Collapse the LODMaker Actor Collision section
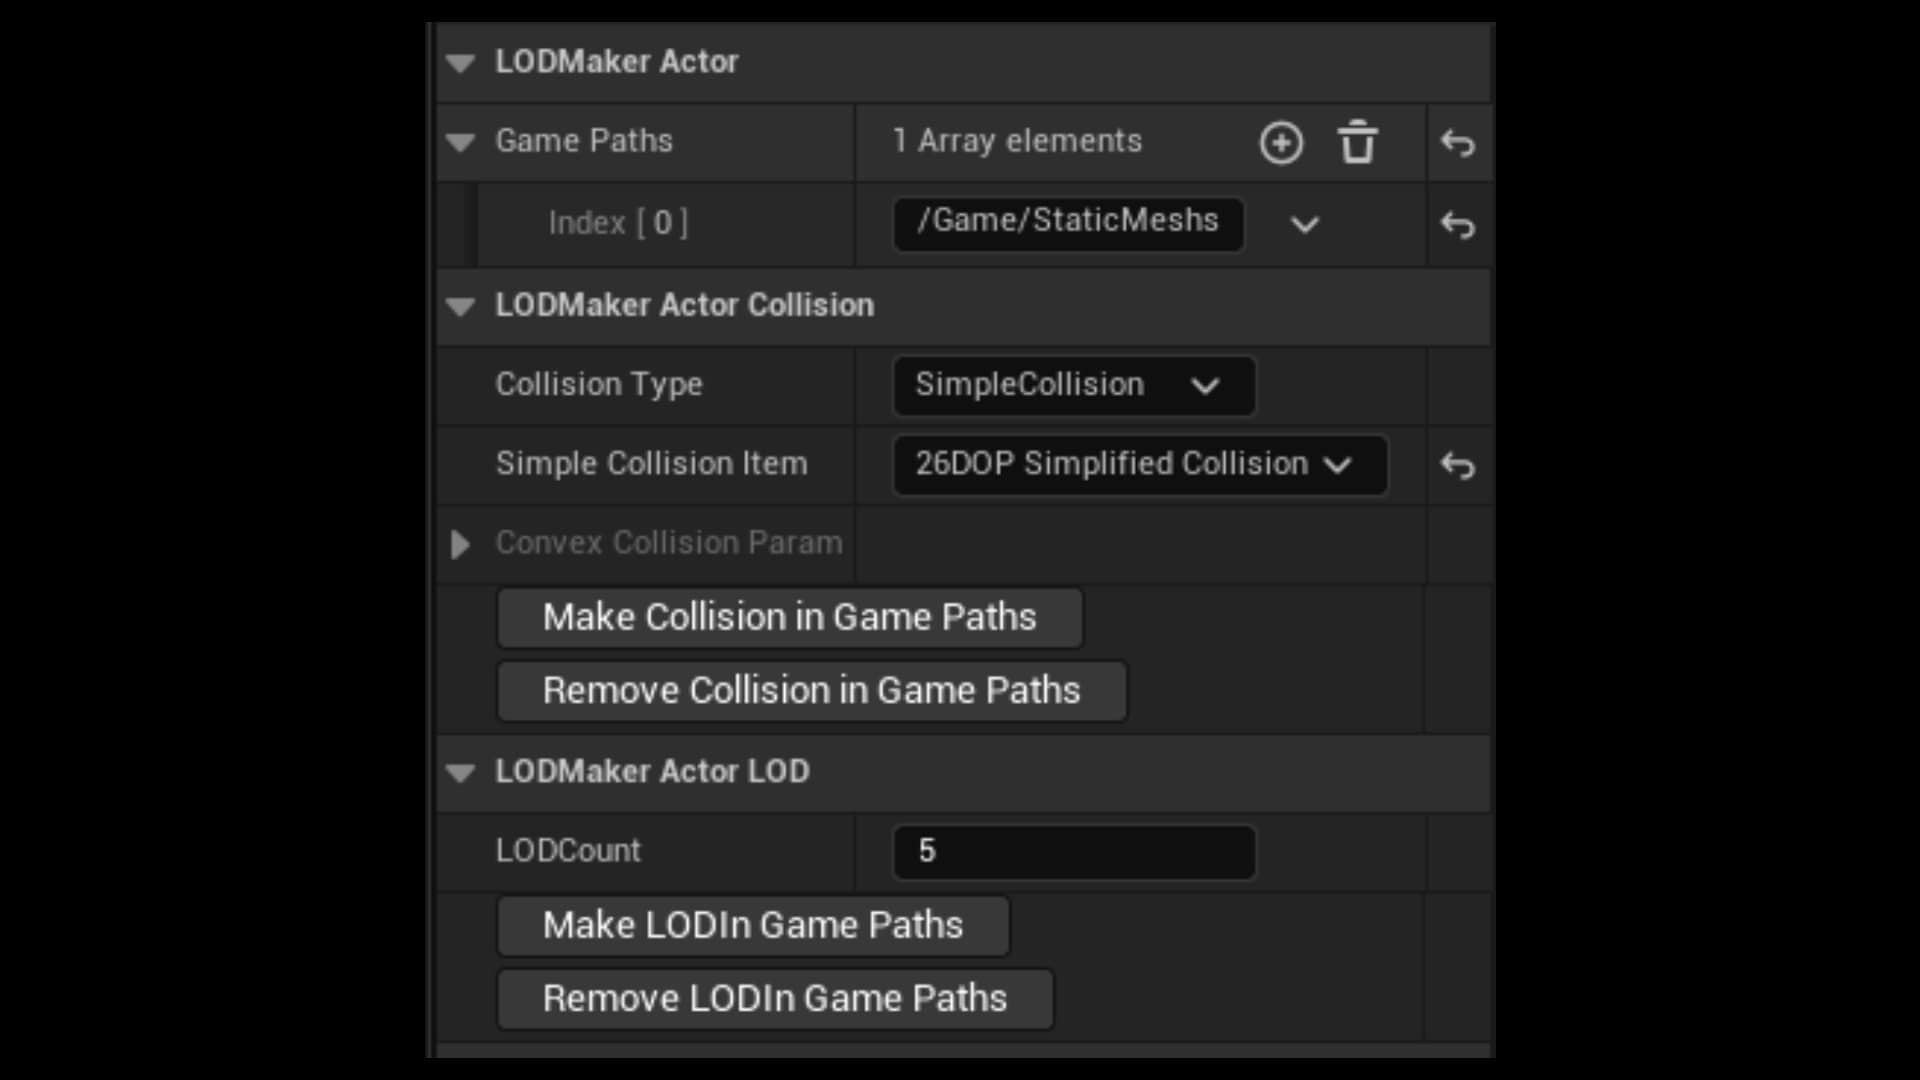Screen dimensions: 1920x1080 460,307
